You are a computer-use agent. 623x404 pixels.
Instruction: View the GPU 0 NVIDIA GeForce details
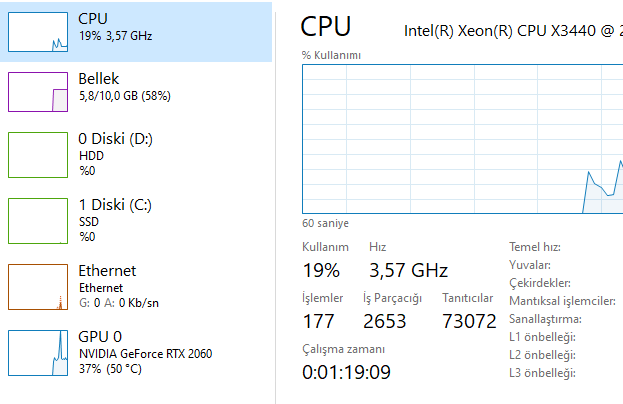pyautogui.click(x=145, y=353)
